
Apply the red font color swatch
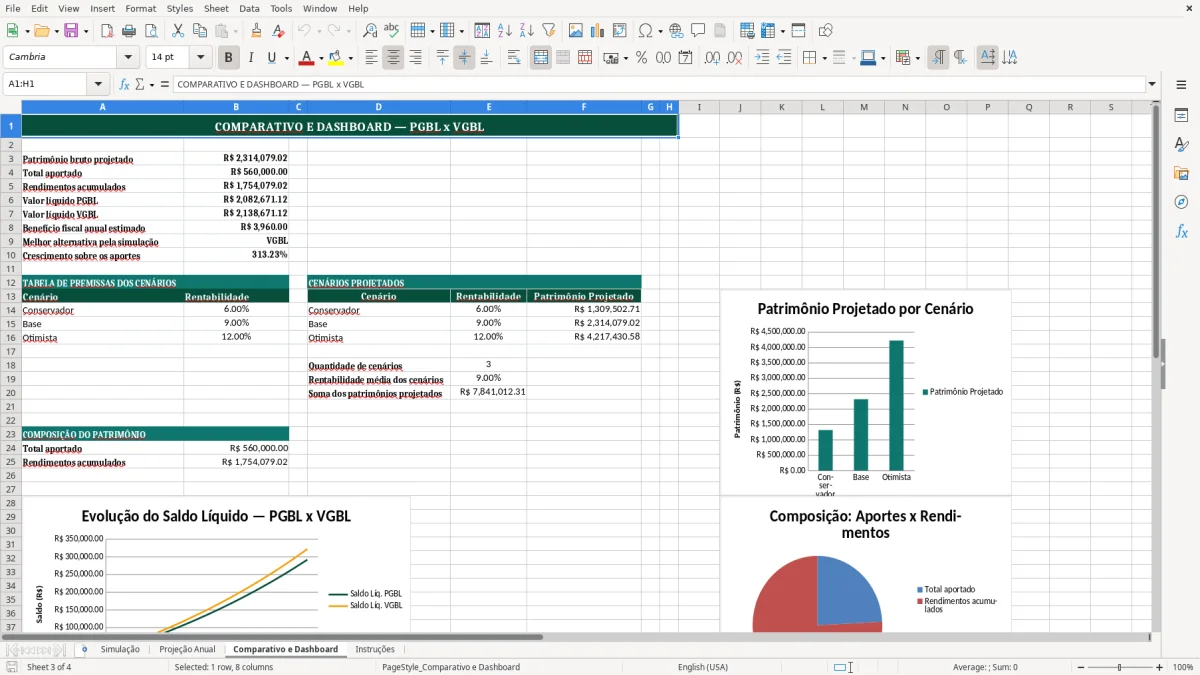307,58
